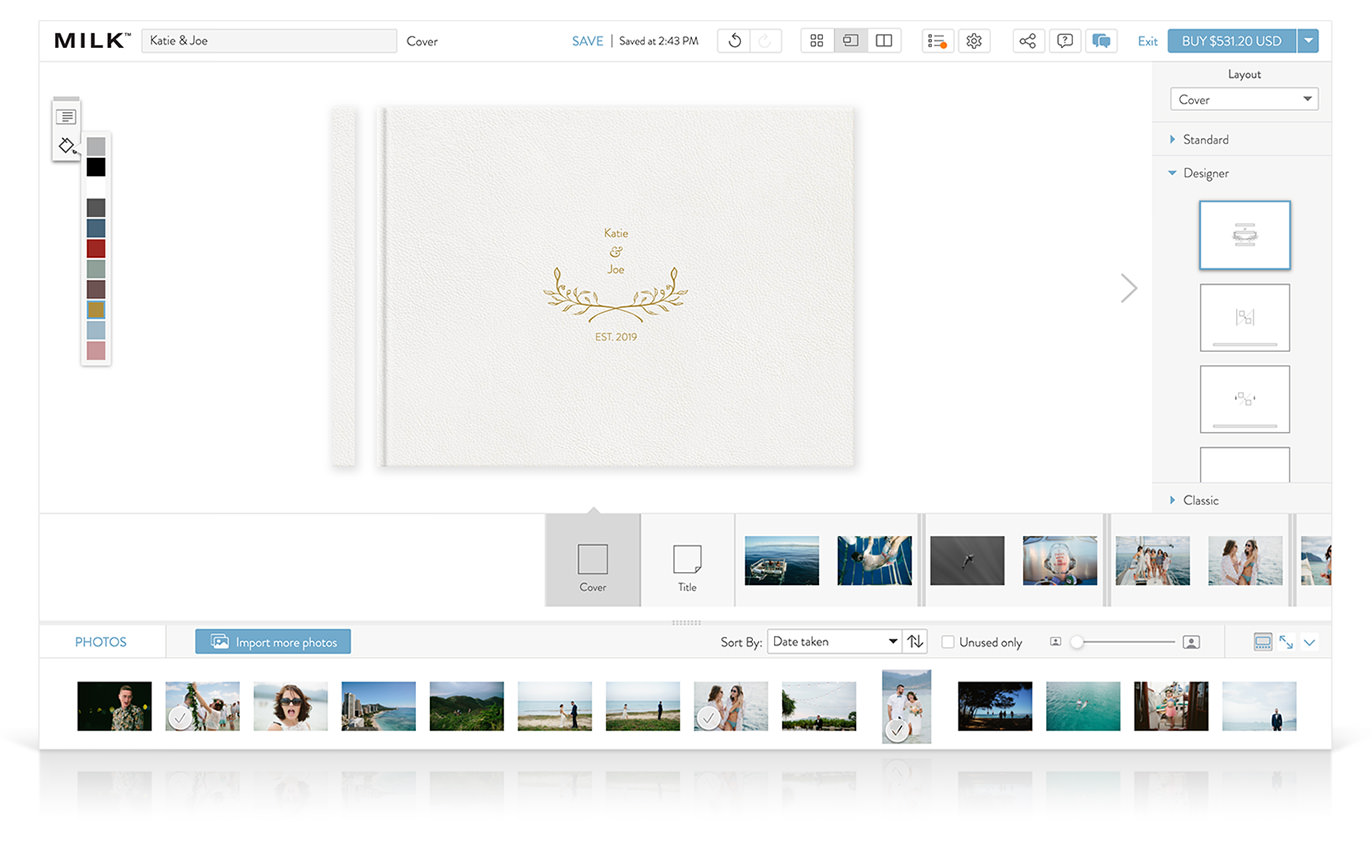
Task: Select photo of woman in sunglasses
Action: [x=290, y=706]
